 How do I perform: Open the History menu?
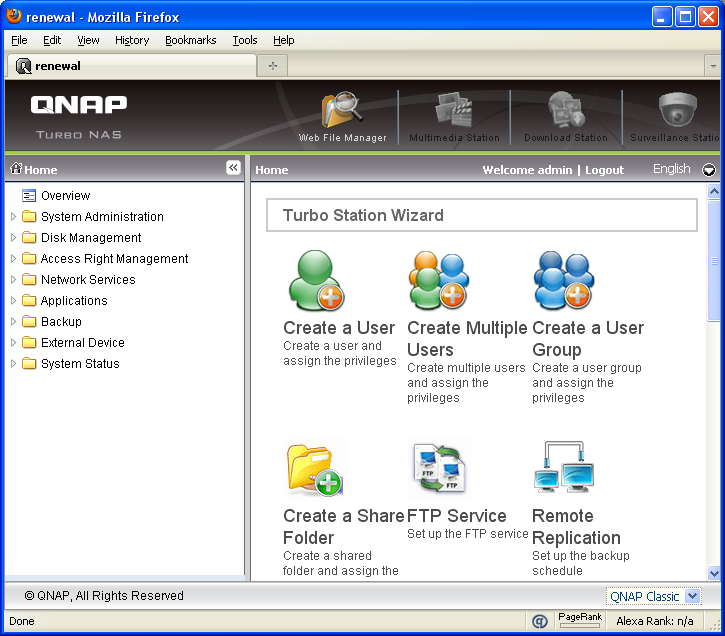(x=132, y=41)
